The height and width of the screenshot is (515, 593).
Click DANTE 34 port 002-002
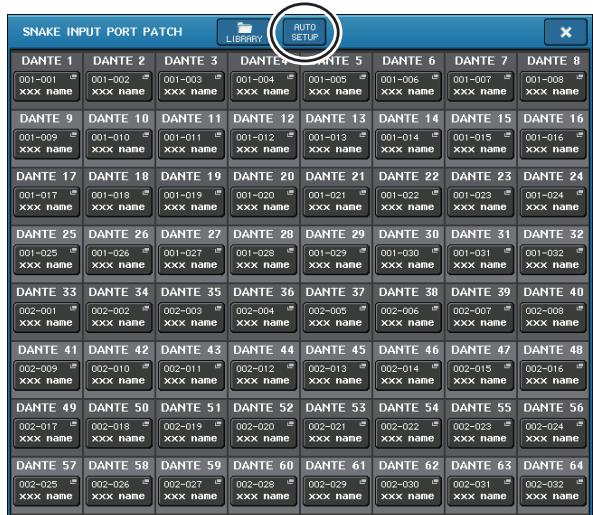(119, 318)
